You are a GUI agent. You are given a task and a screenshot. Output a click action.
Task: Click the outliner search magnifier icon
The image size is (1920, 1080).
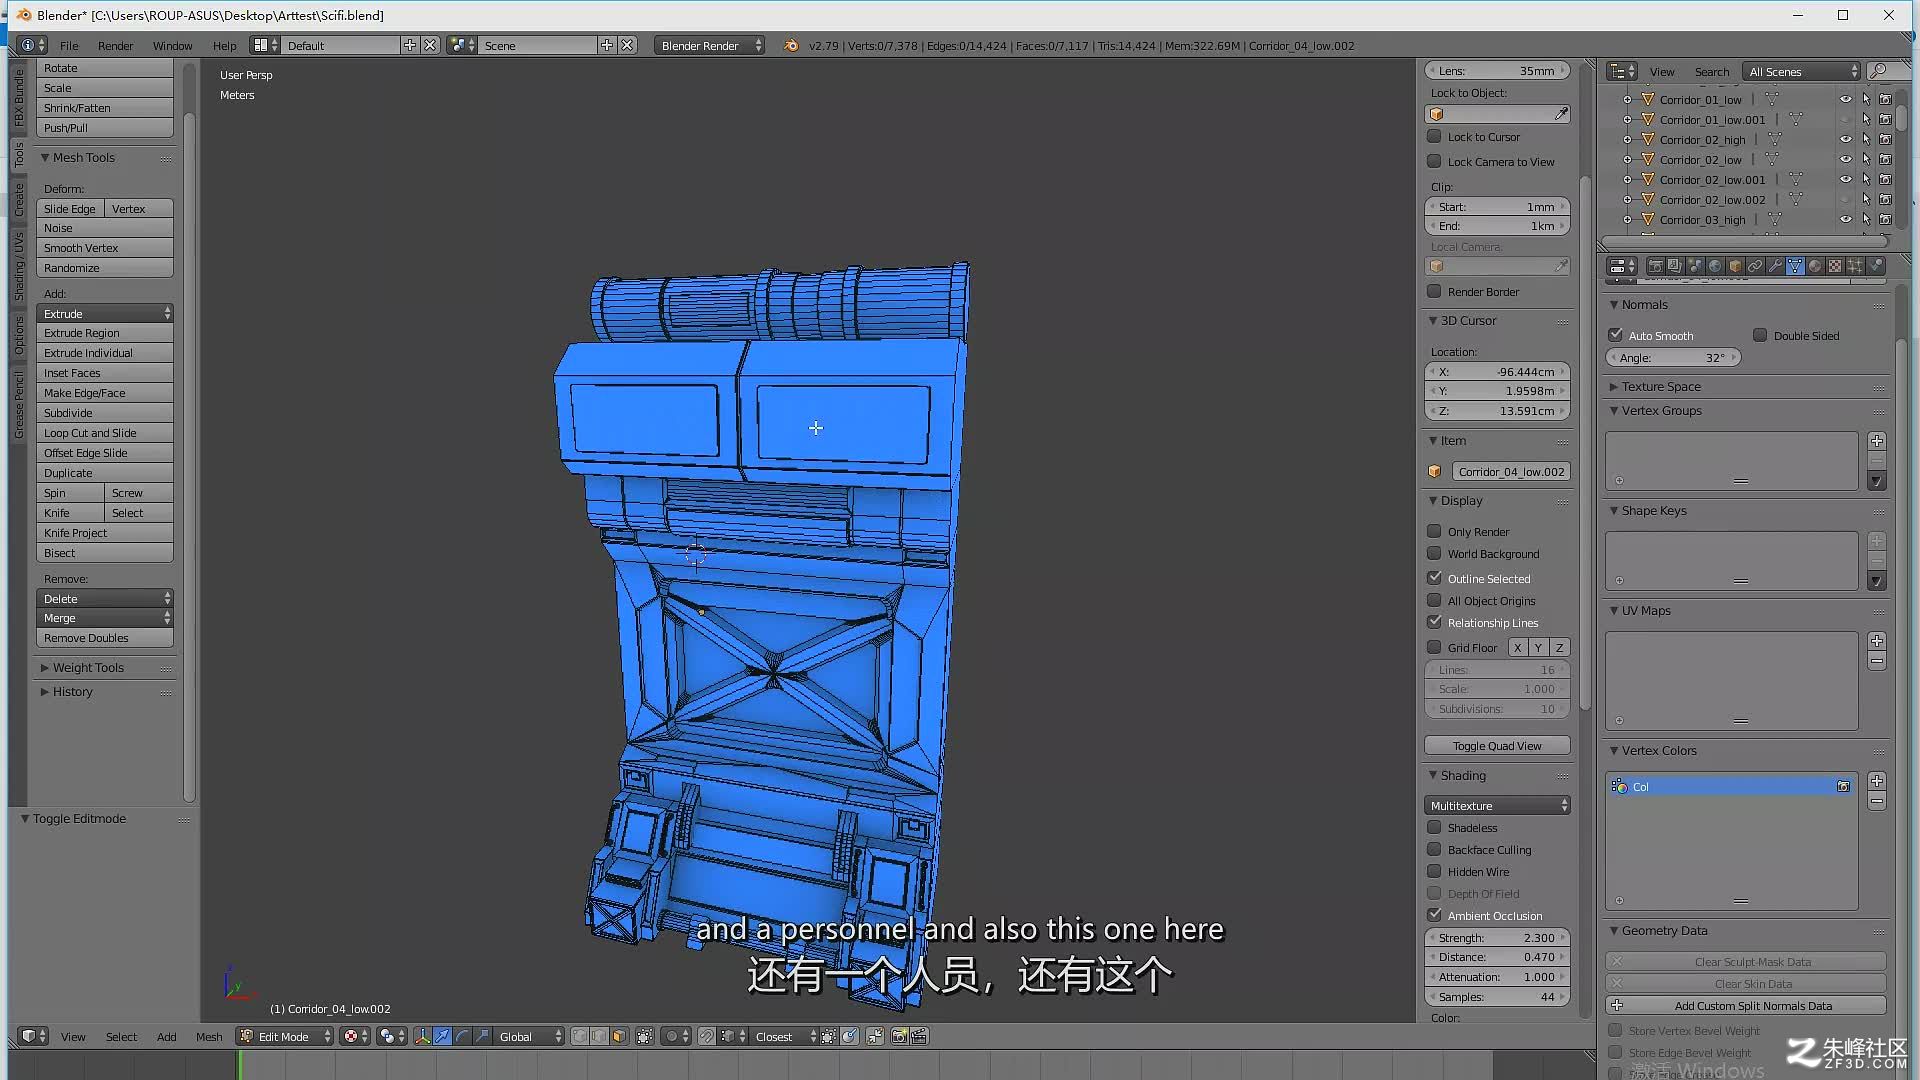click(x=1878, y=71)
